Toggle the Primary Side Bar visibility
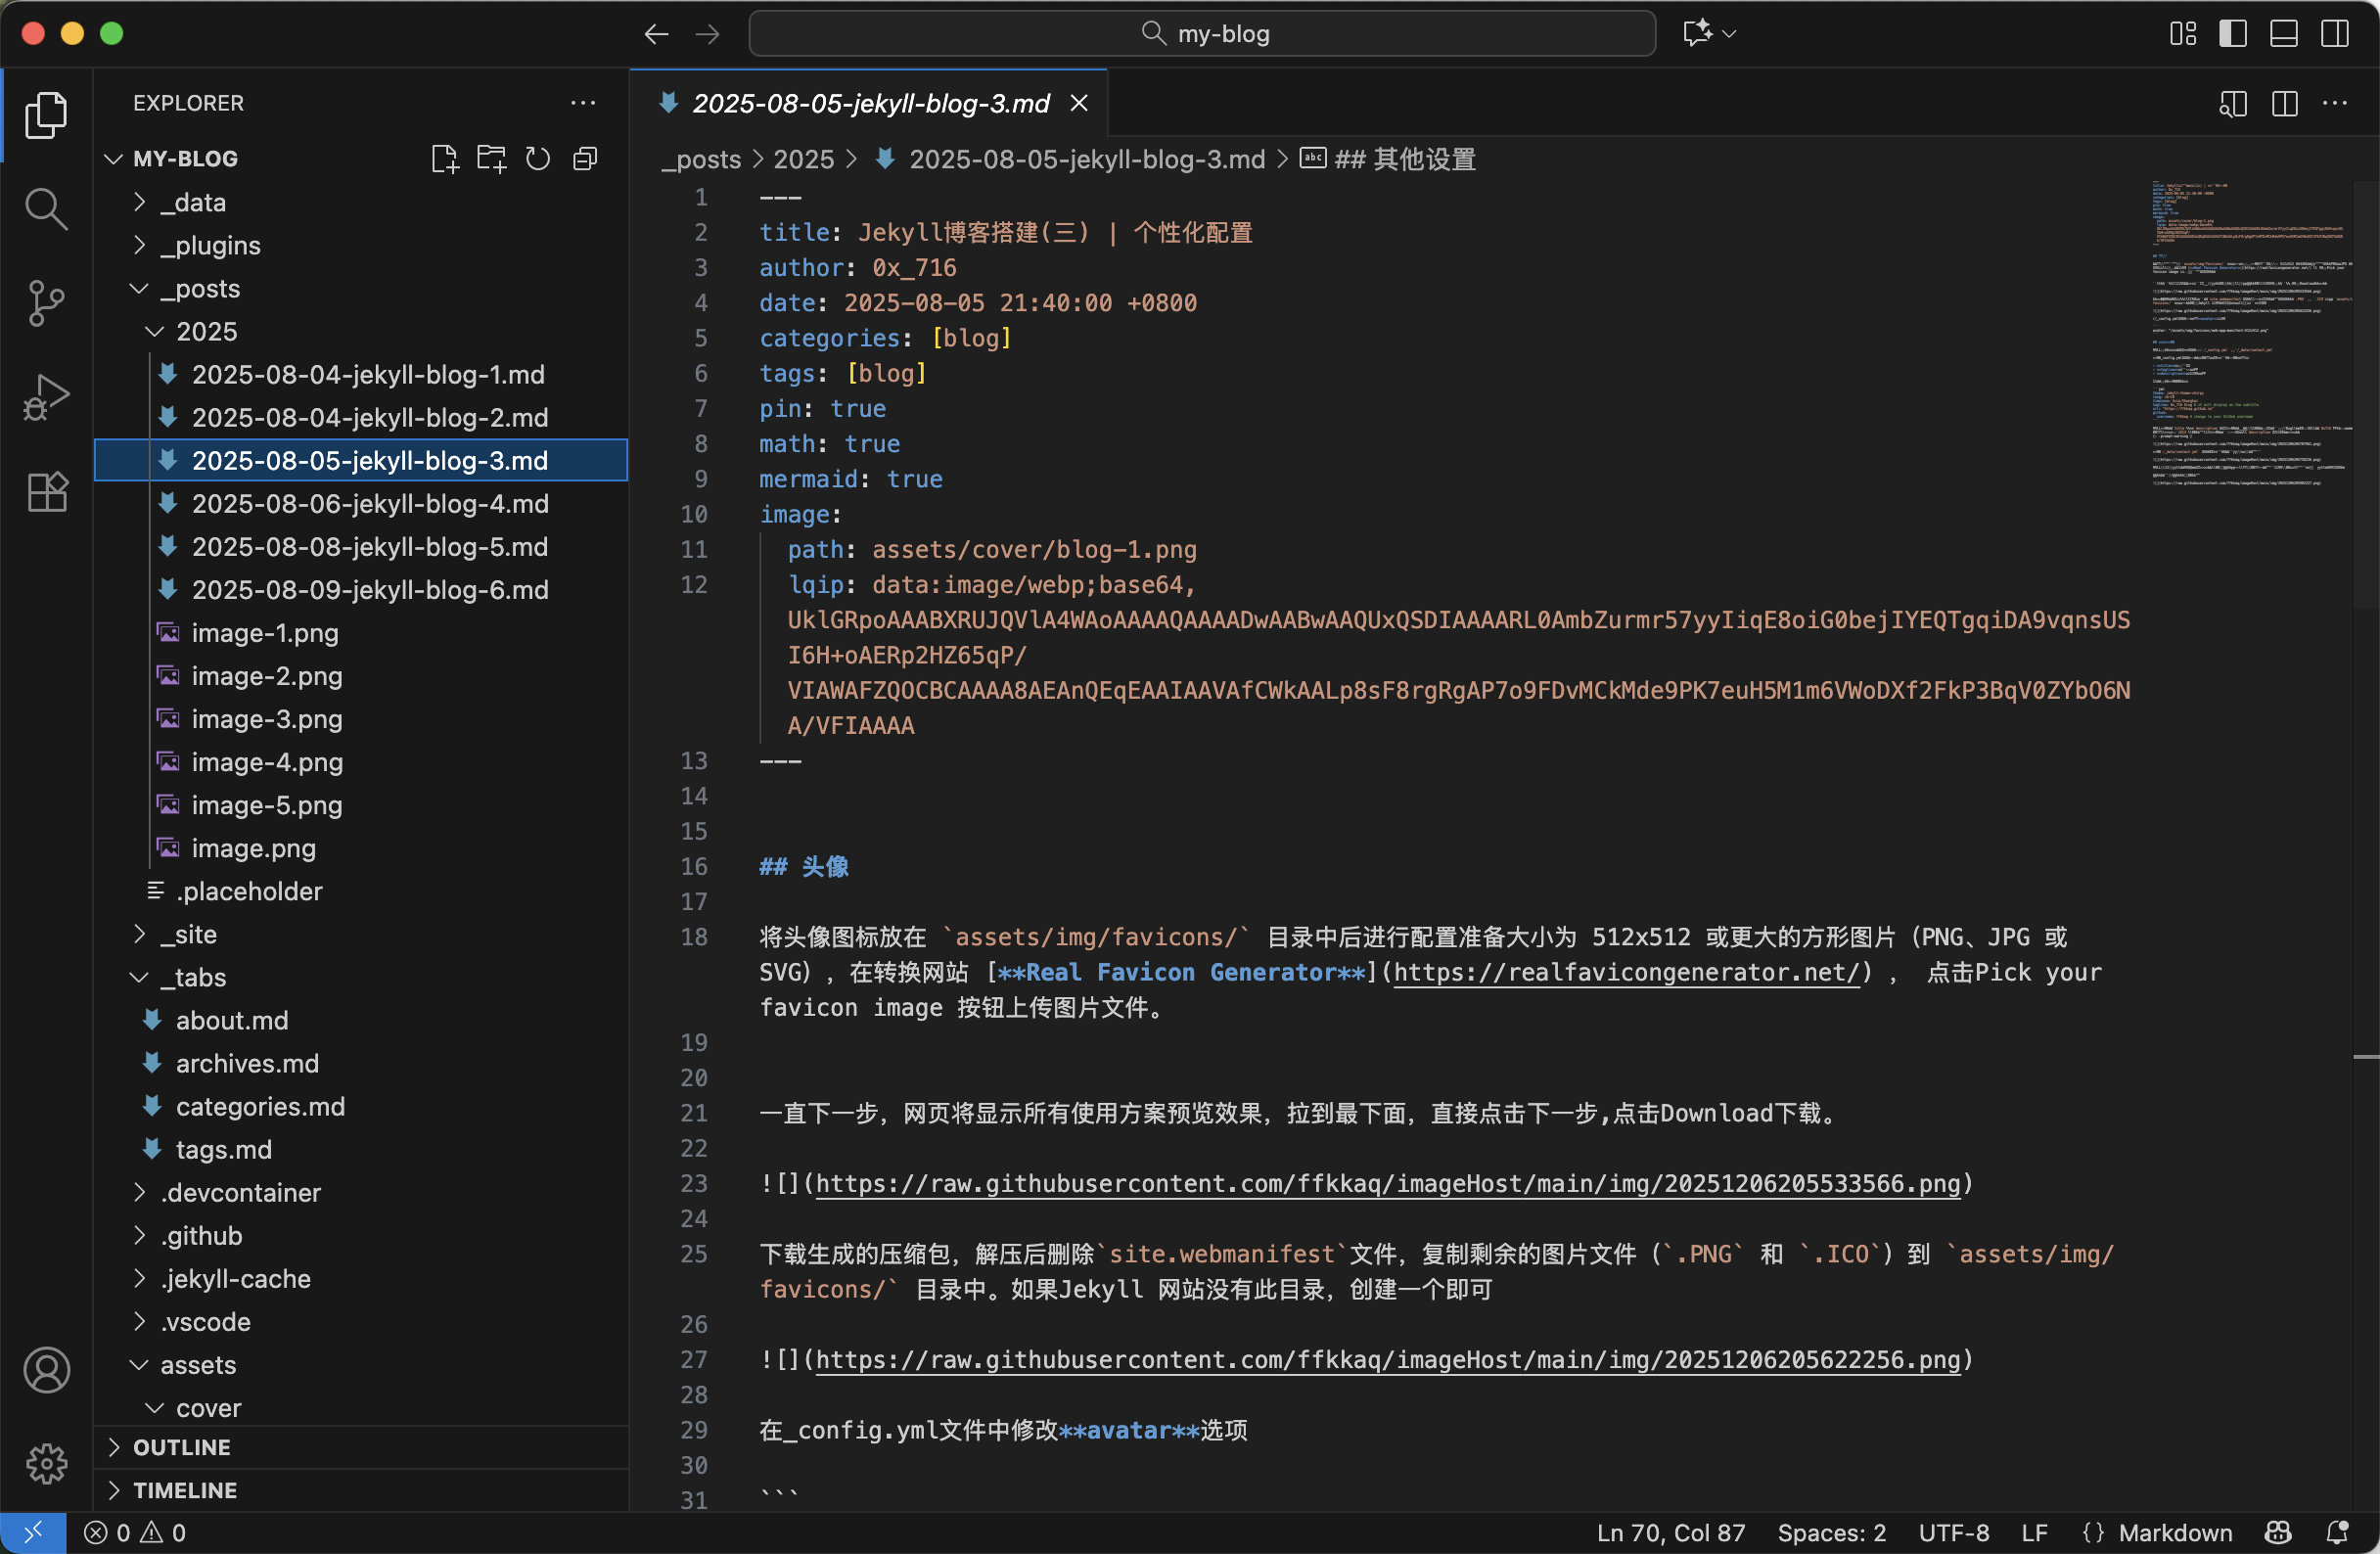Screen dimensions: 2380x1554 coord(2233,33)
